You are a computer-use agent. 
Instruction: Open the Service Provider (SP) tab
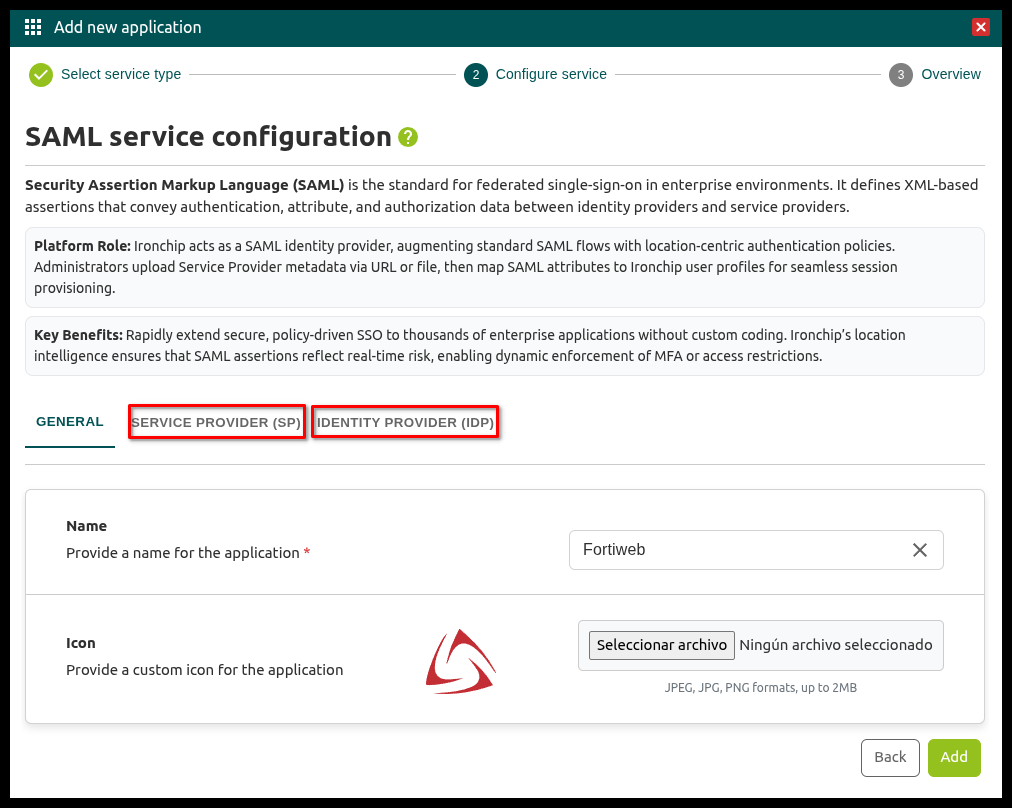(x=216, y=423)
